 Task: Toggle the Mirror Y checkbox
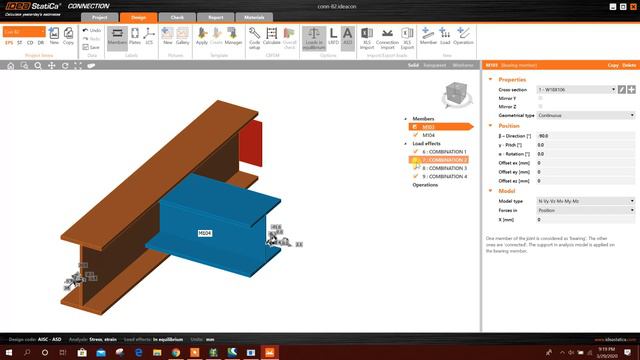(x=540, y=98)
